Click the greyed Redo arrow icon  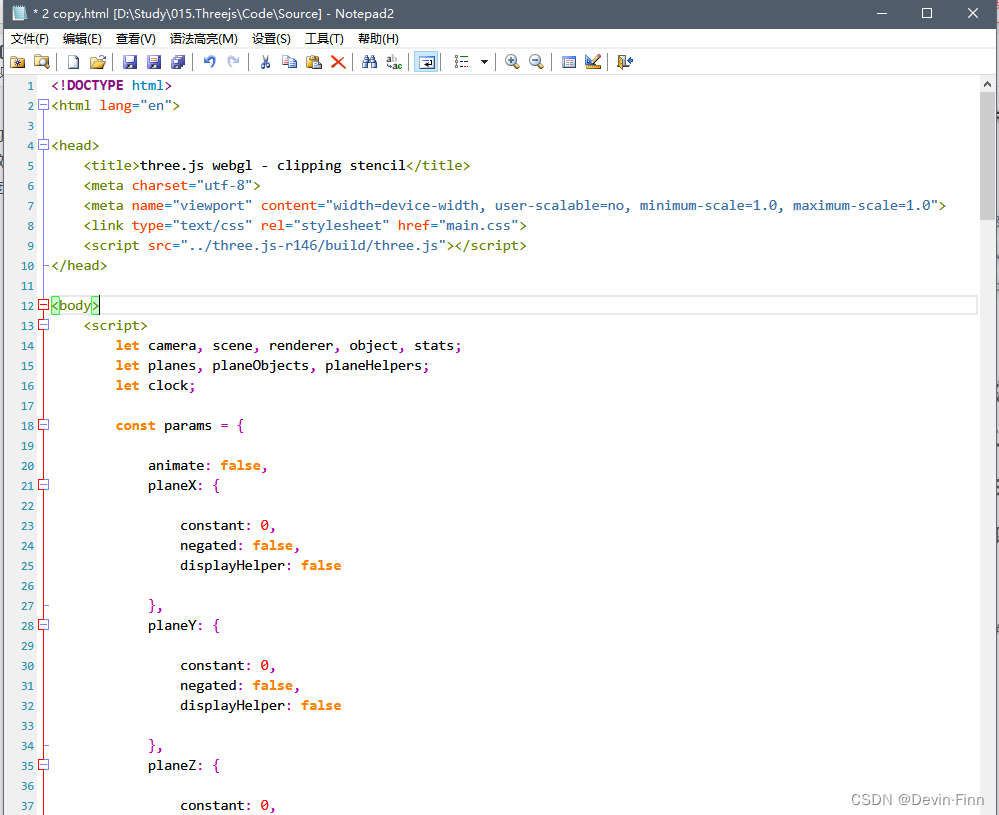tap(233, 62)
